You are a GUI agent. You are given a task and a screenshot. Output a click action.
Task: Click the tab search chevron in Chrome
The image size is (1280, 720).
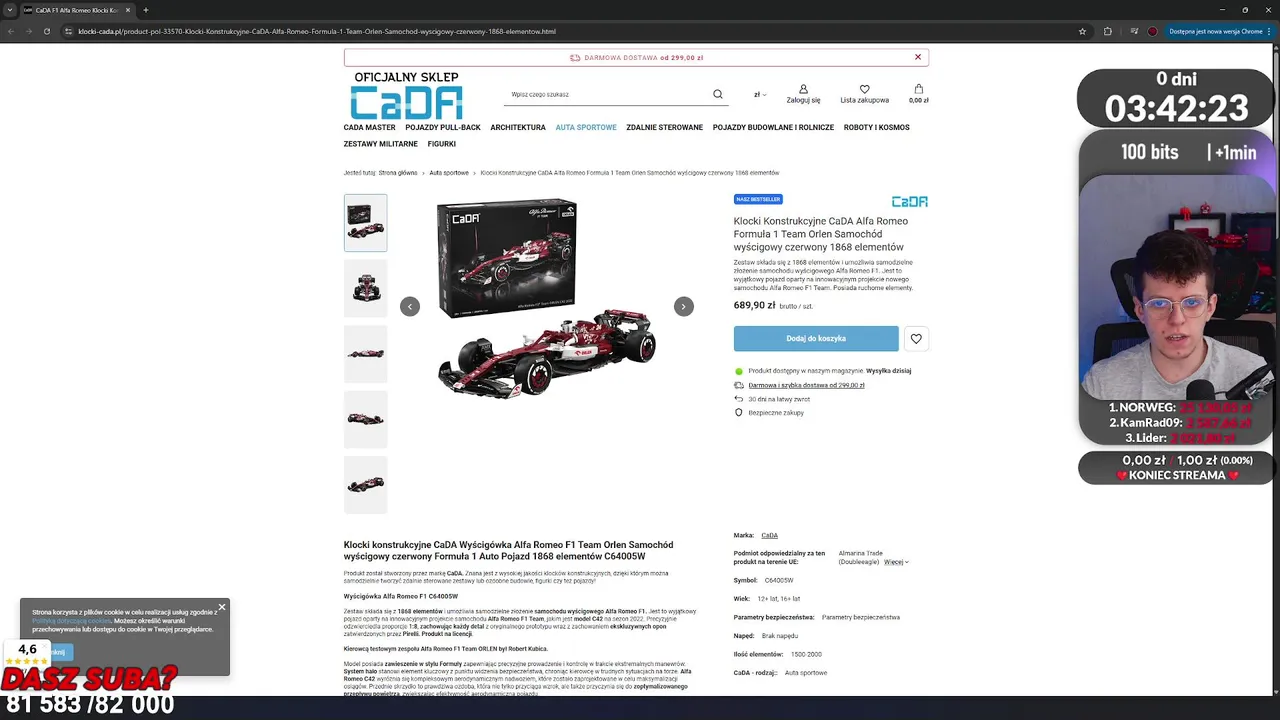10,10
